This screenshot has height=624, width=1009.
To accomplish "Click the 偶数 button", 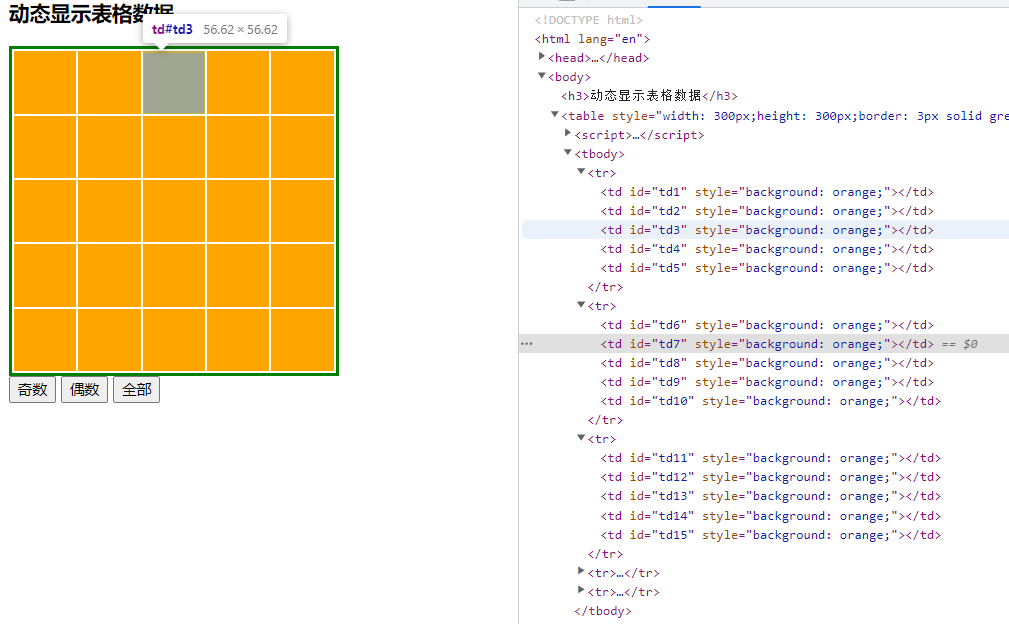I will [x=84, y=390].
